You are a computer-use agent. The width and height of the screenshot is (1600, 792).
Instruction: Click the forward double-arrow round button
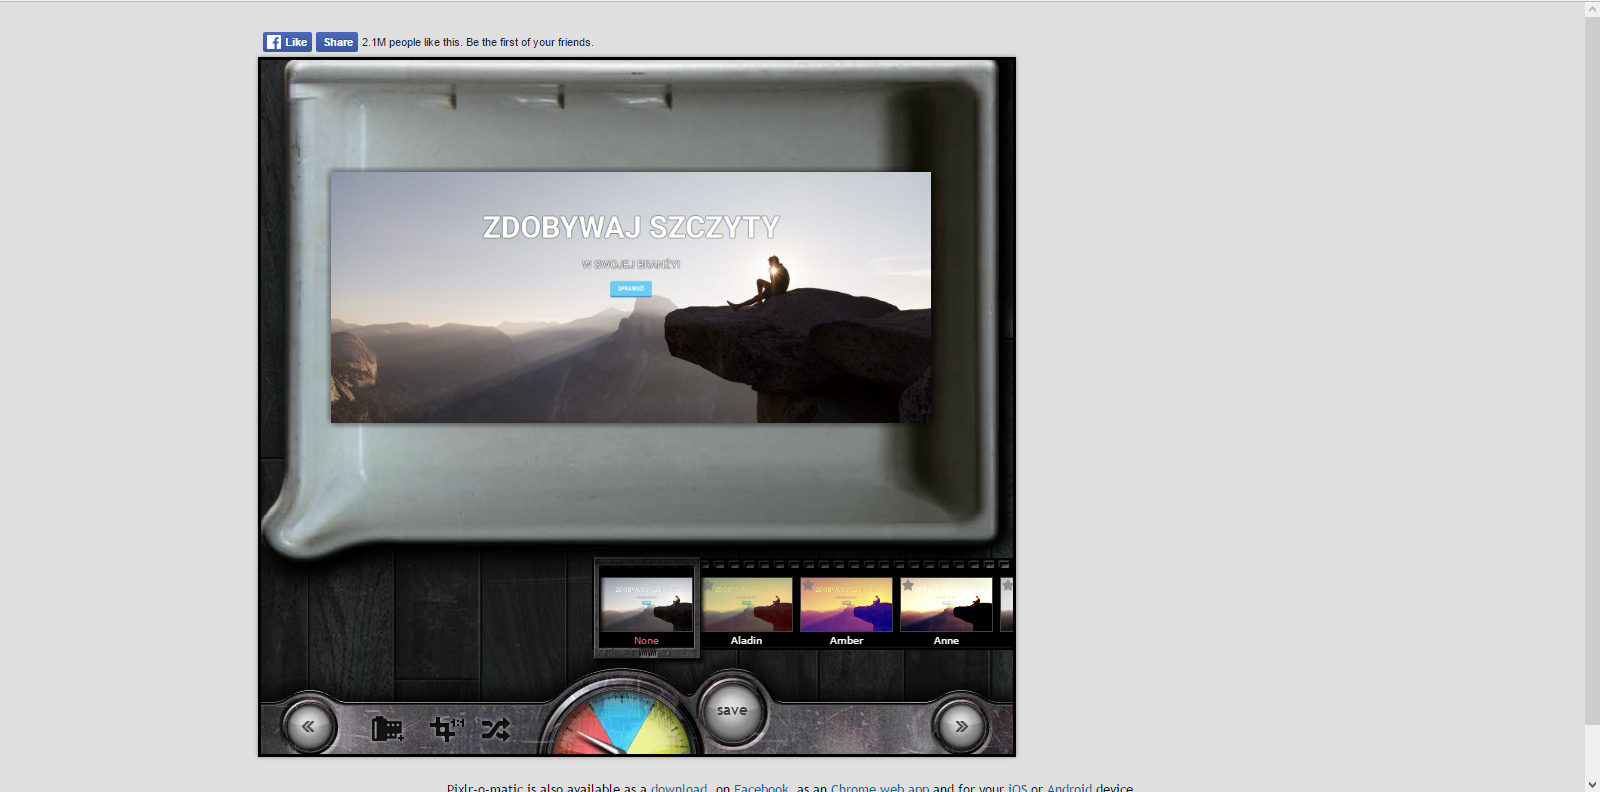tap(960, 726)
